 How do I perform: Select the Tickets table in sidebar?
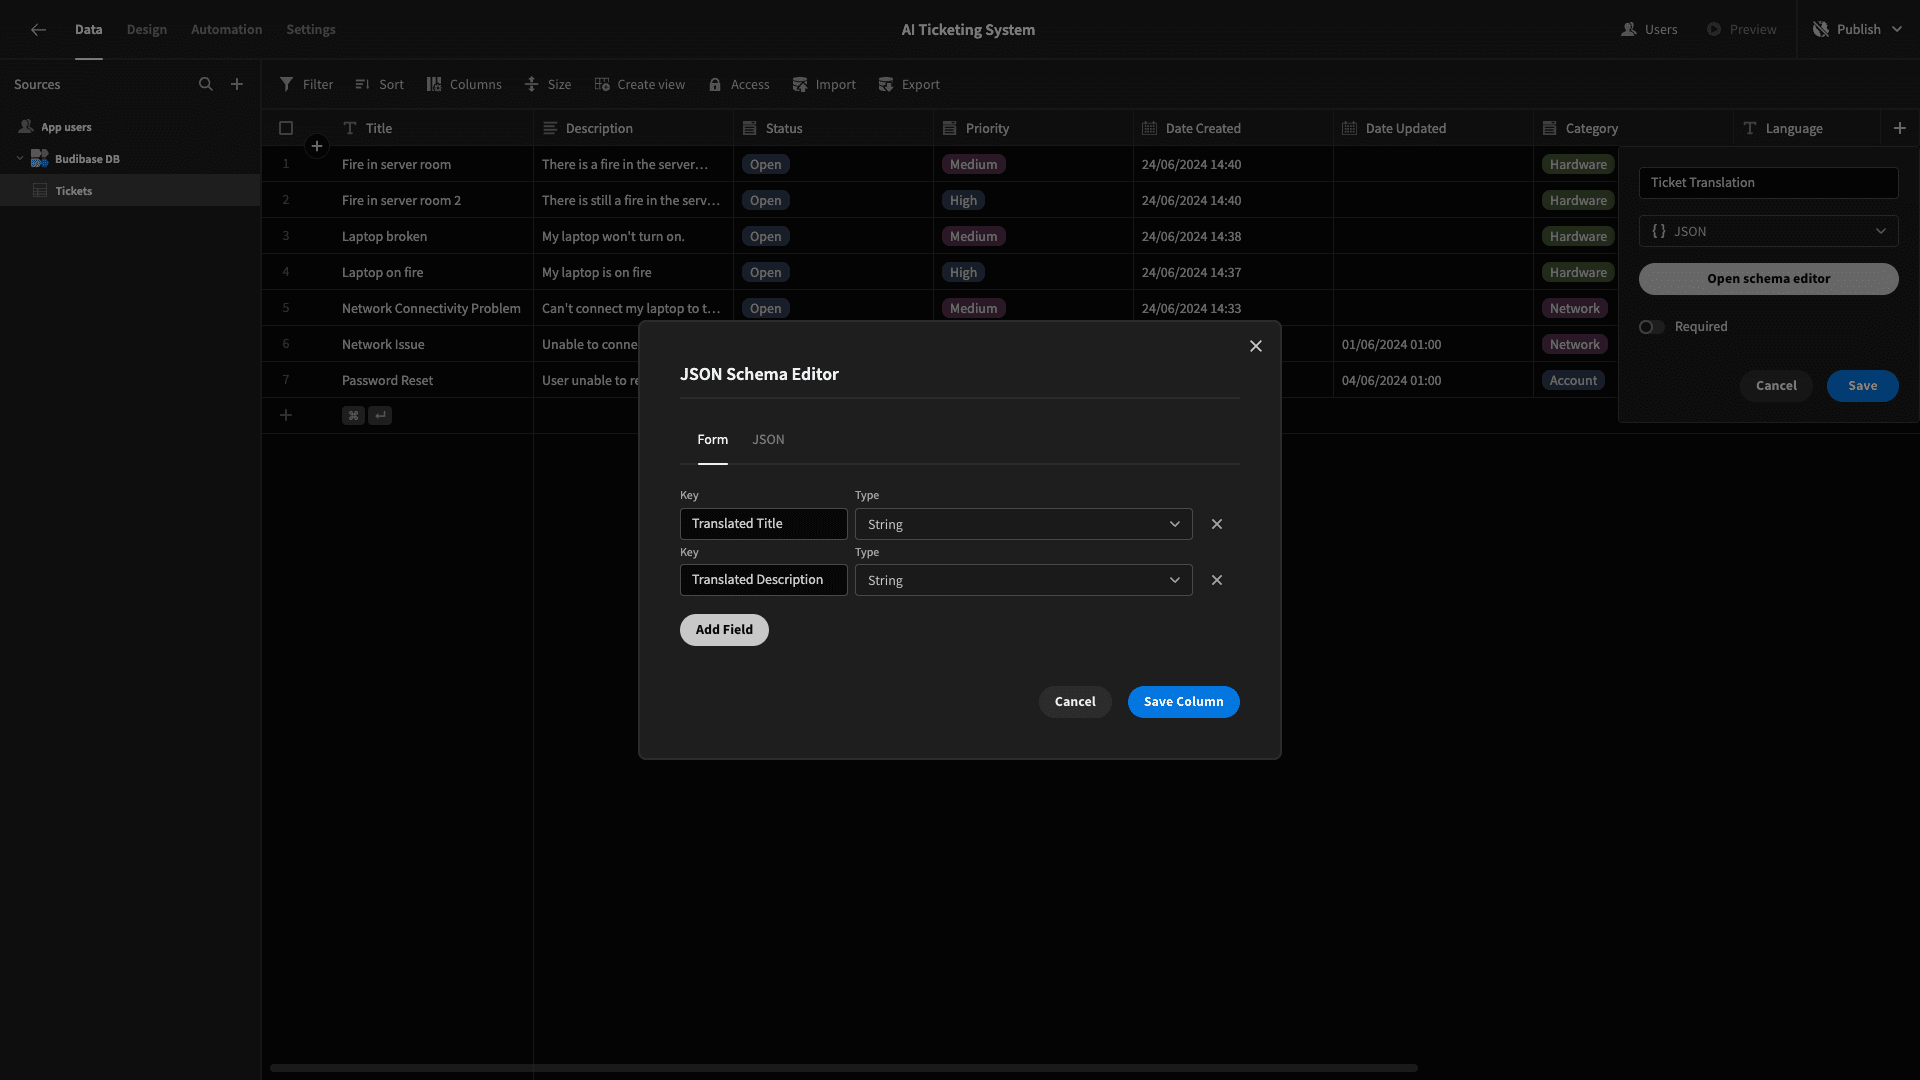[130, 191]
